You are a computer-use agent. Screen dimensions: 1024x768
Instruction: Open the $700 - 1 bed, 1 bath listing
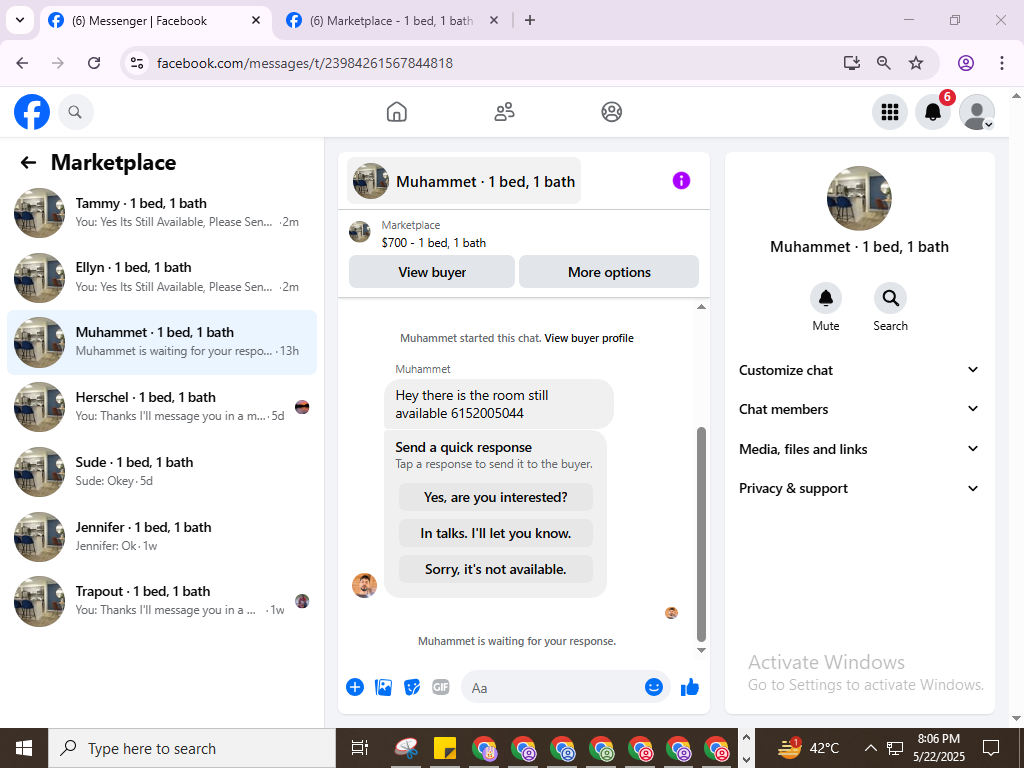tap(434, 243)
